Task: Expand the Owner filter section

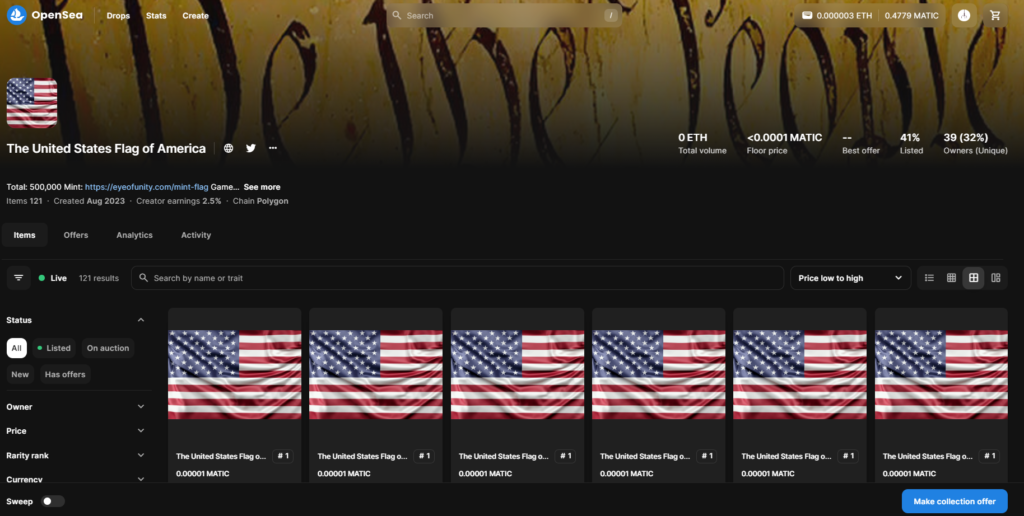Action: (76, 407)
